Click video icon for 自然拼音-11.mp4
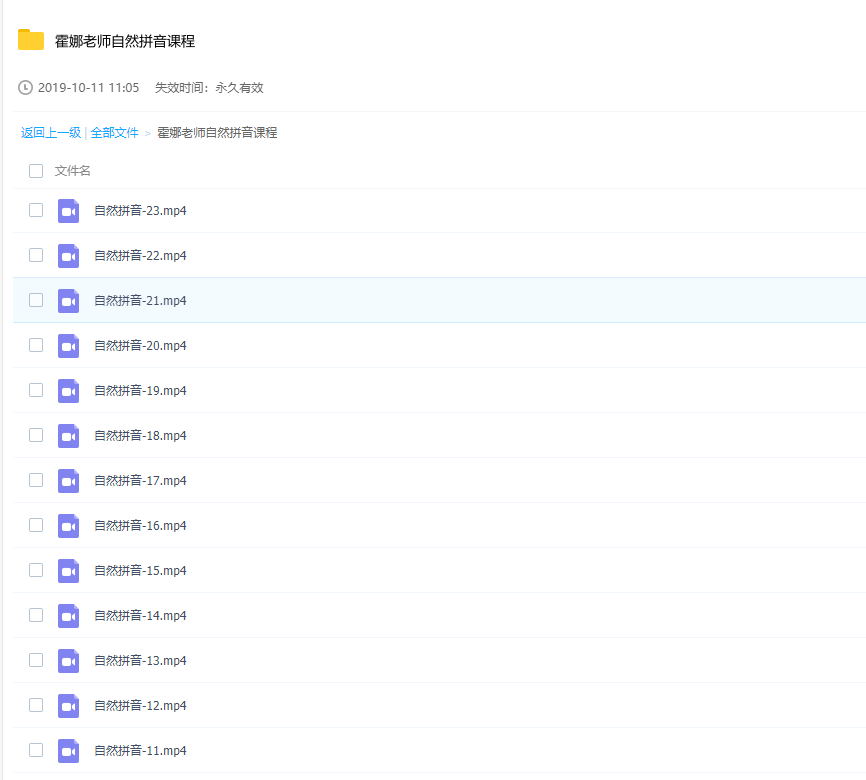Image resolution: width=866 pixels, height=780 pixels. pos(68,751)
